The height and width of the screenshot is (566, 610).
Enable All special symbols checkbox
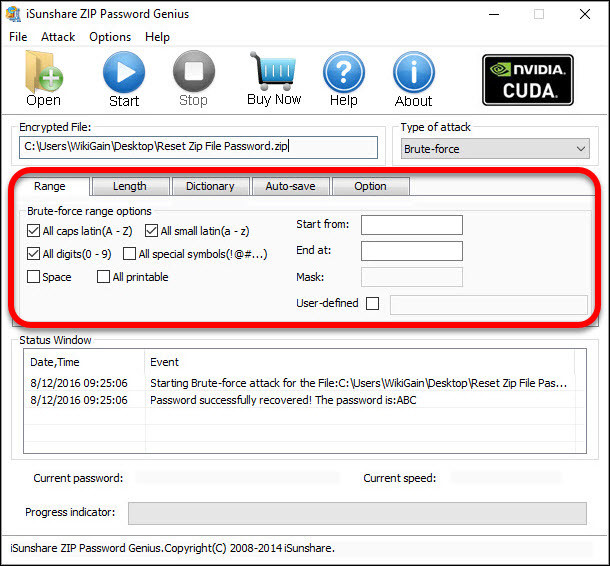click(x=129, y=254)
